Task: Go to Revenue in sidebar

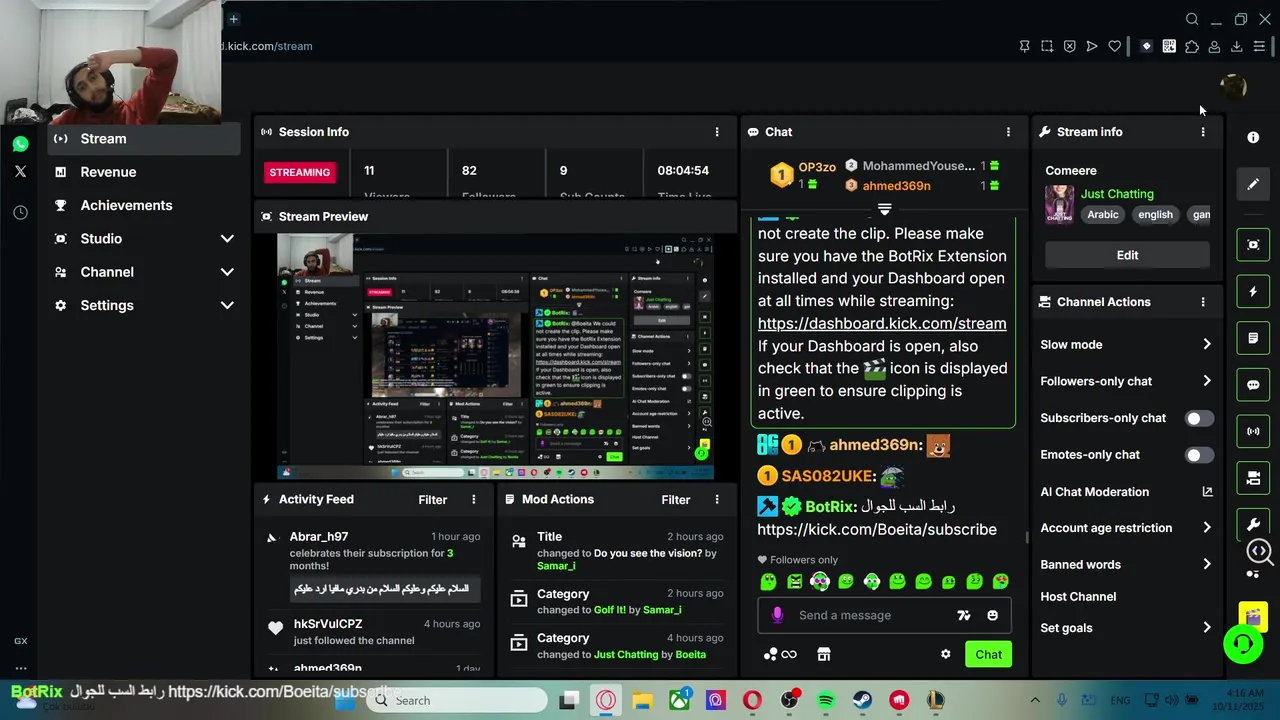Action: [143, 172]
